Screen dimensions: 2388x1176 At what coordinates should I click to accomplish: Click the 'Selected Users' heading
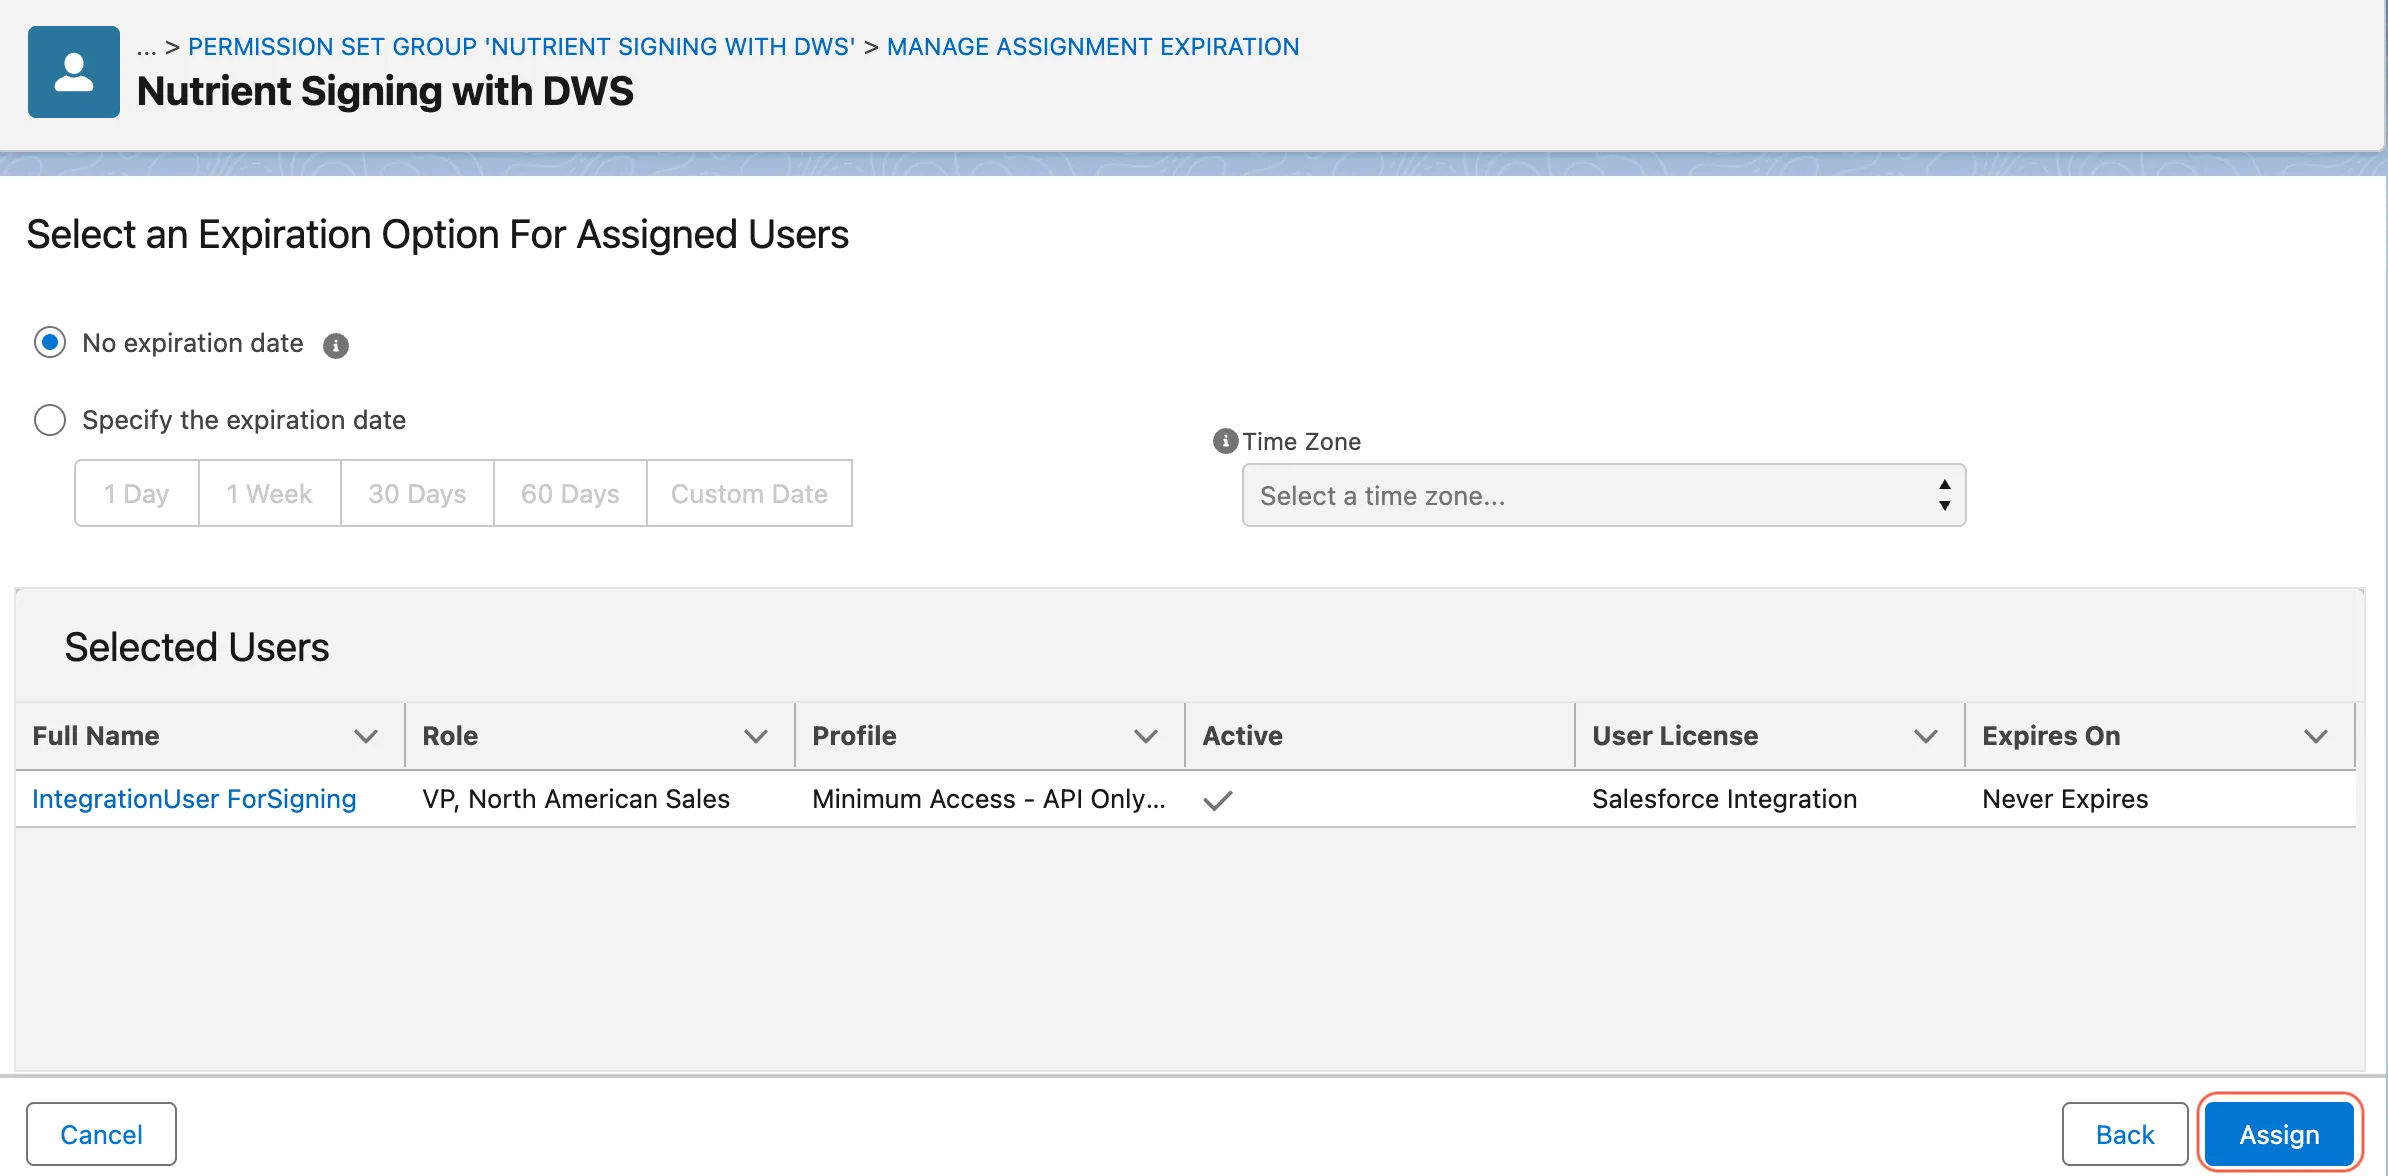click(197, 647)
